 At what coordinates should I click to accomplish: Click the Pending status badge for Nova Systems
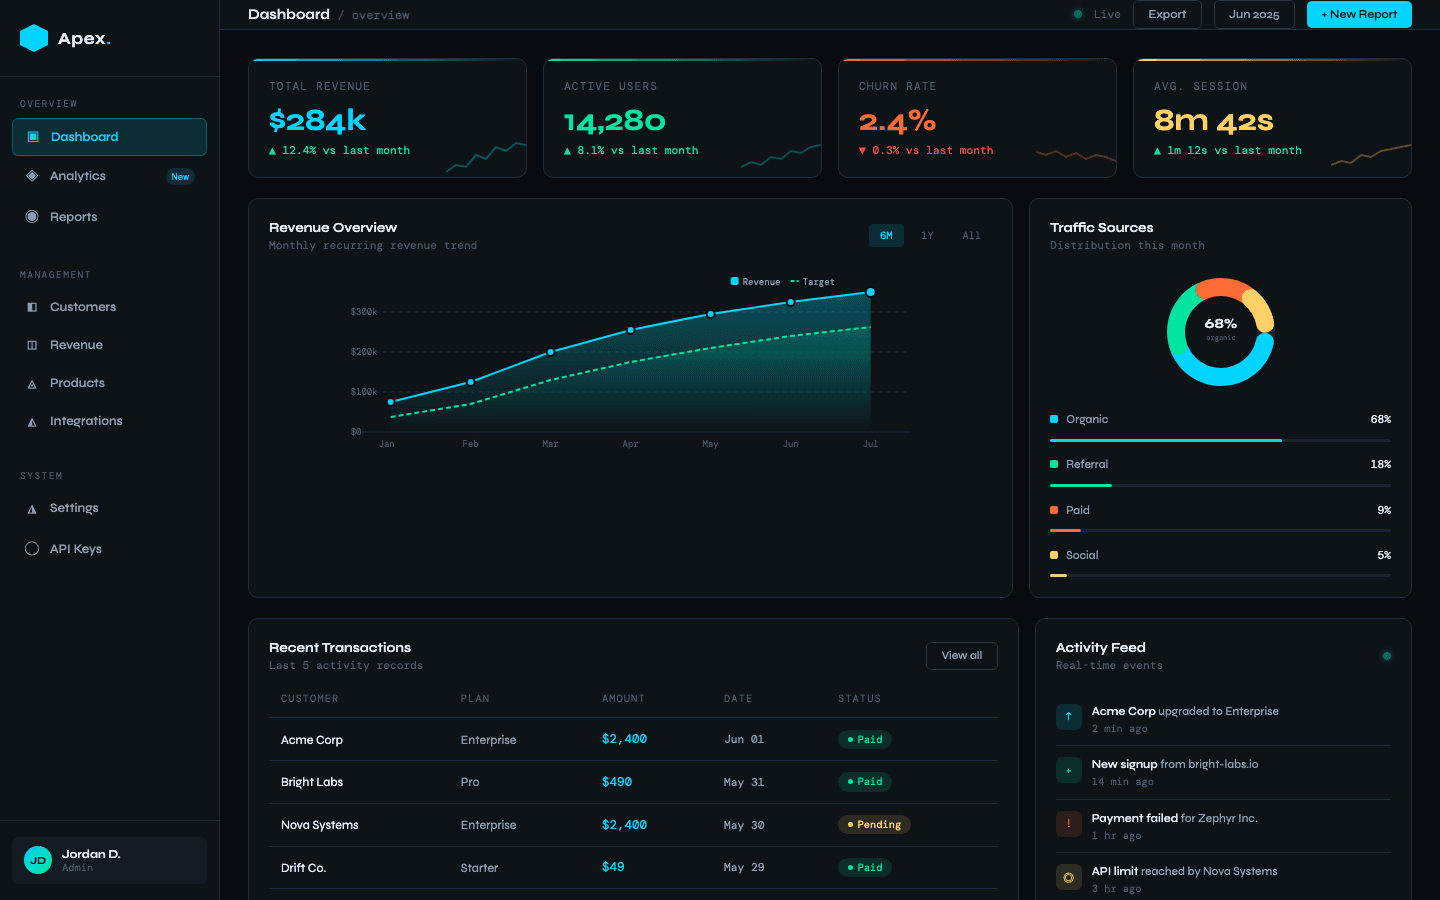point(874,825)
